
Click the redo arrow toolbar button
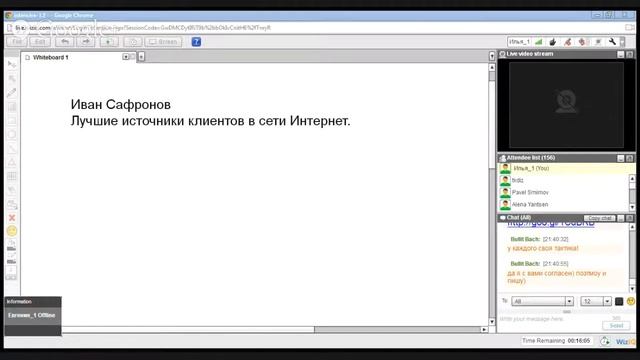tap(86, 42)
